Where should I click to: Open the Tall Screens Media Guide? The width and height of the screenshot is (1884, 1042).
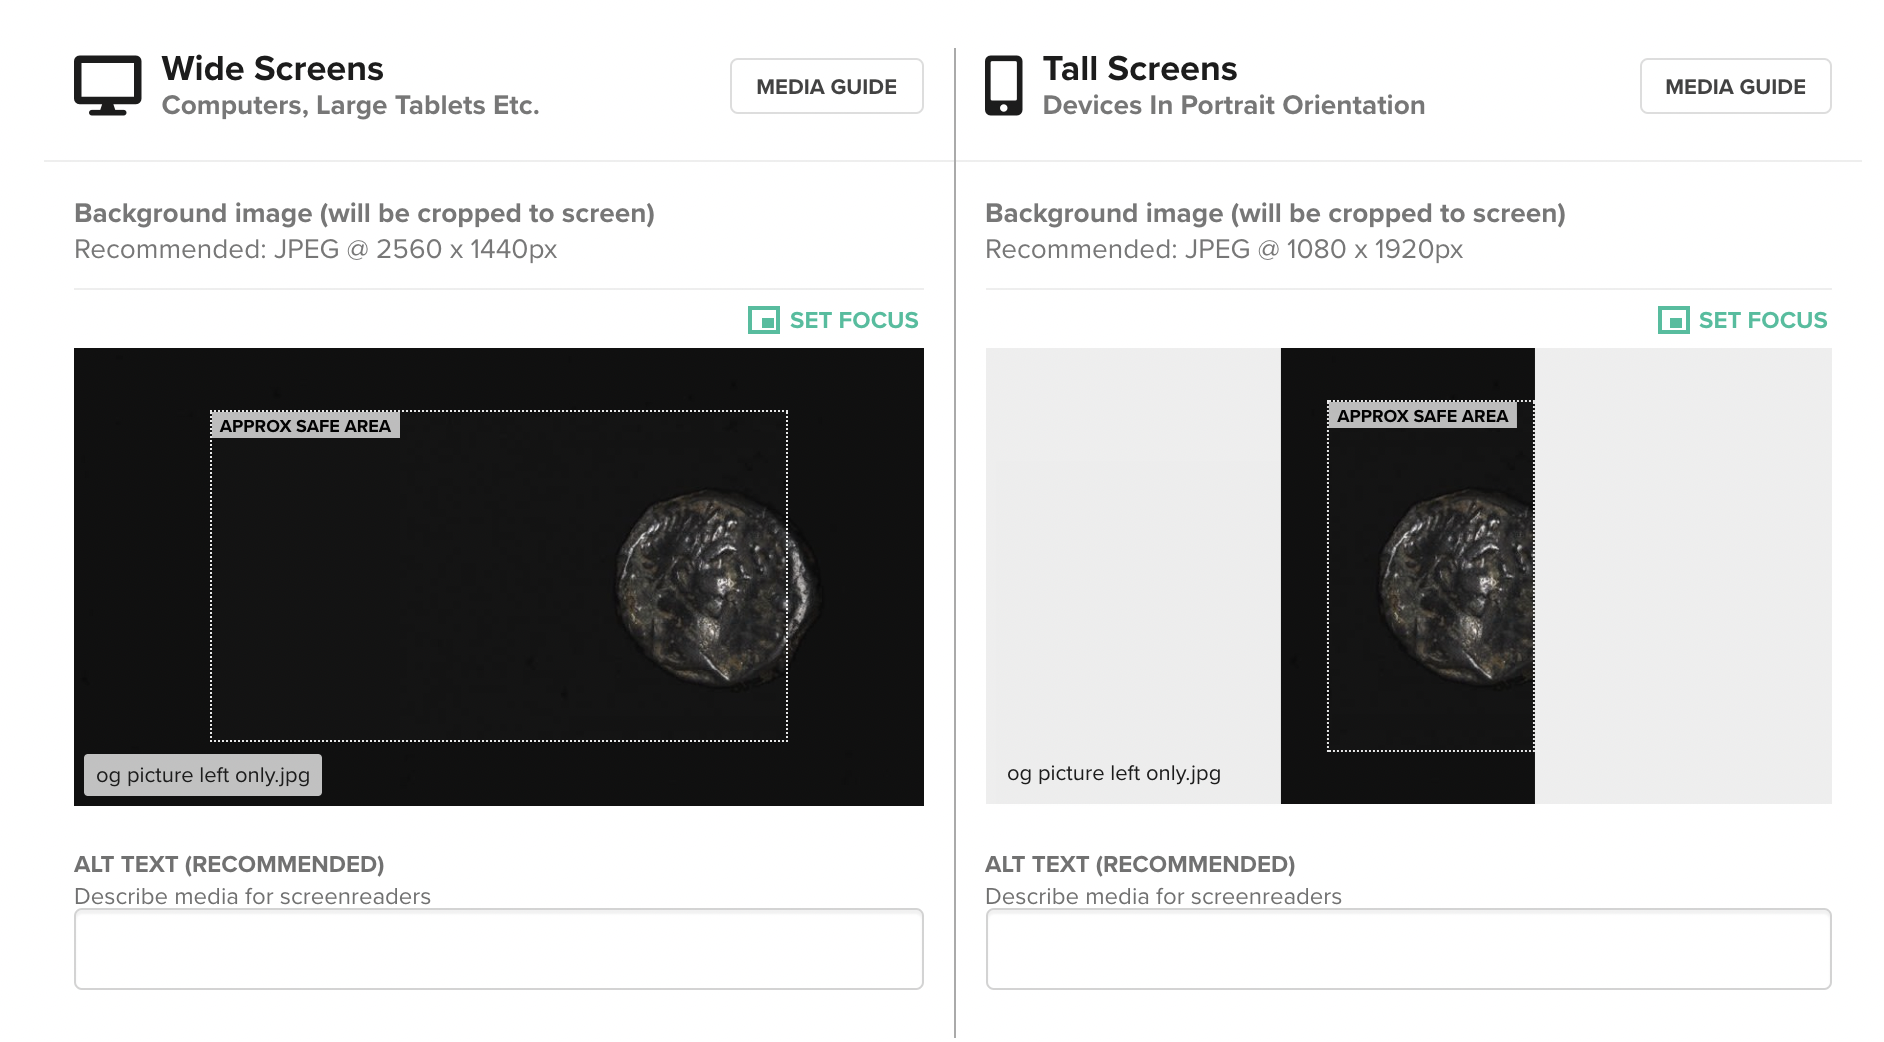coord(1735,86)
